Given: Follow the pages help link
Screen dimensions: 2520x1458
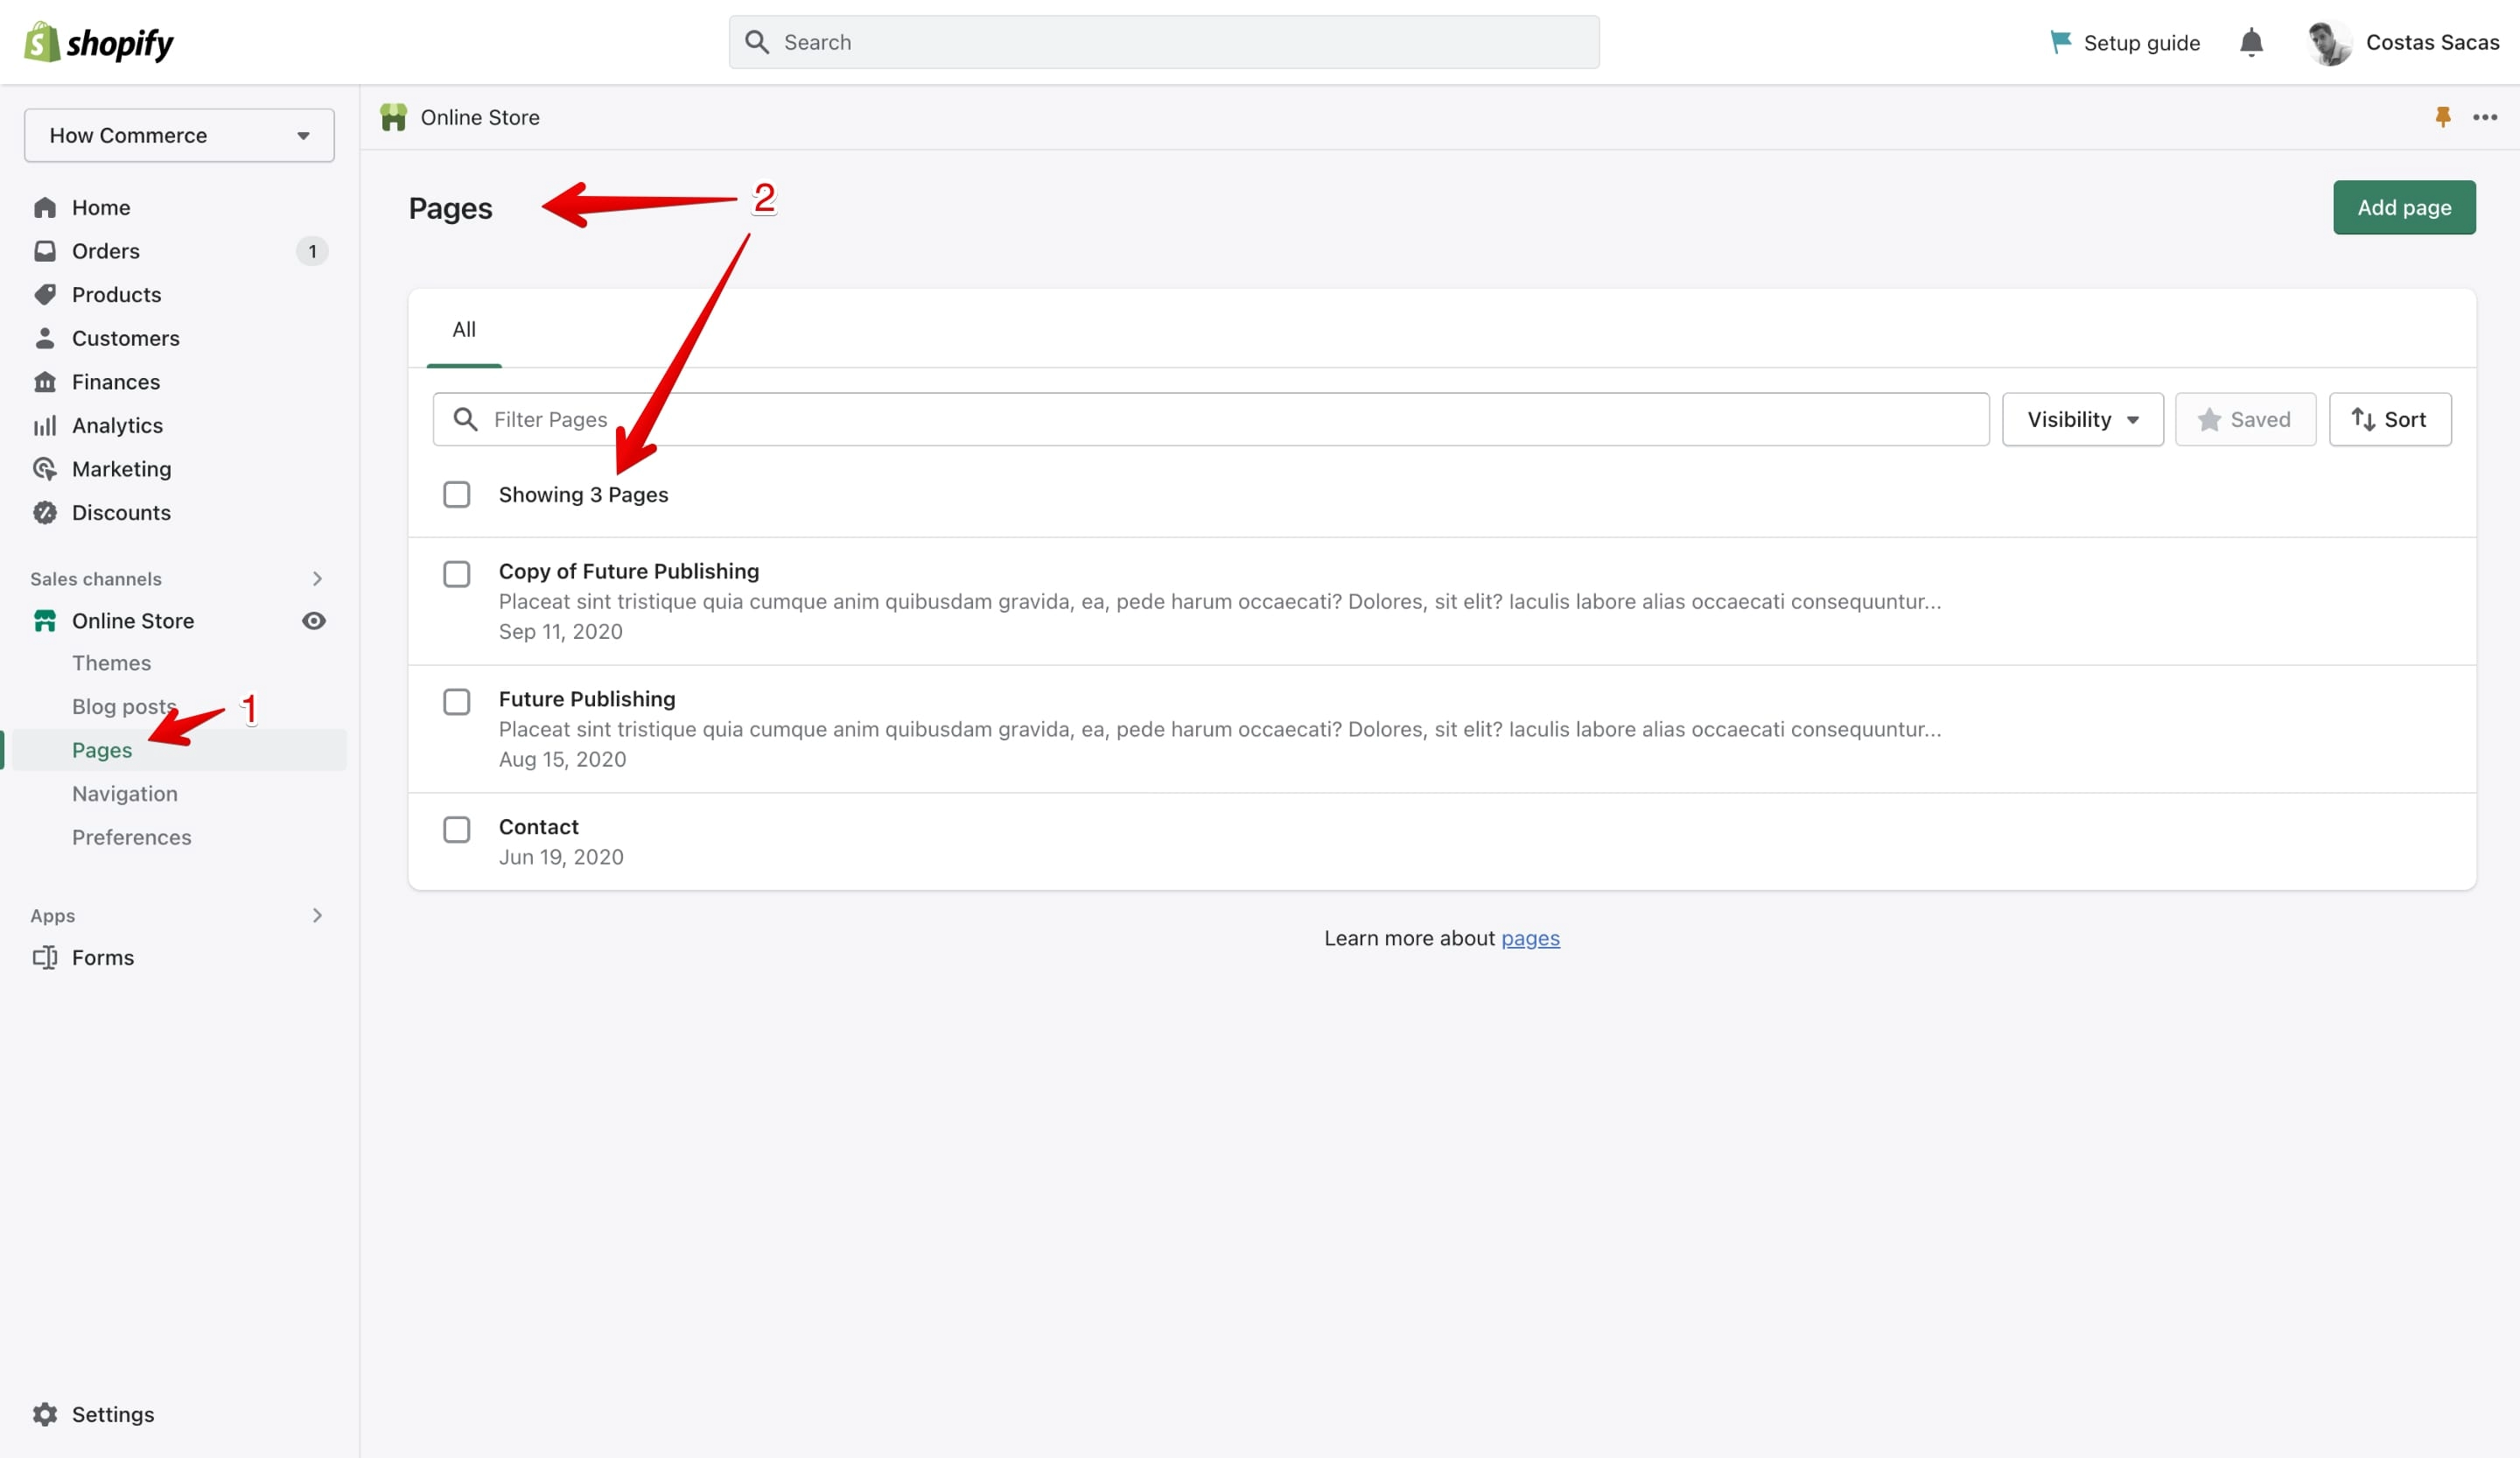Looking at the screenshot, I should 1530,938.
